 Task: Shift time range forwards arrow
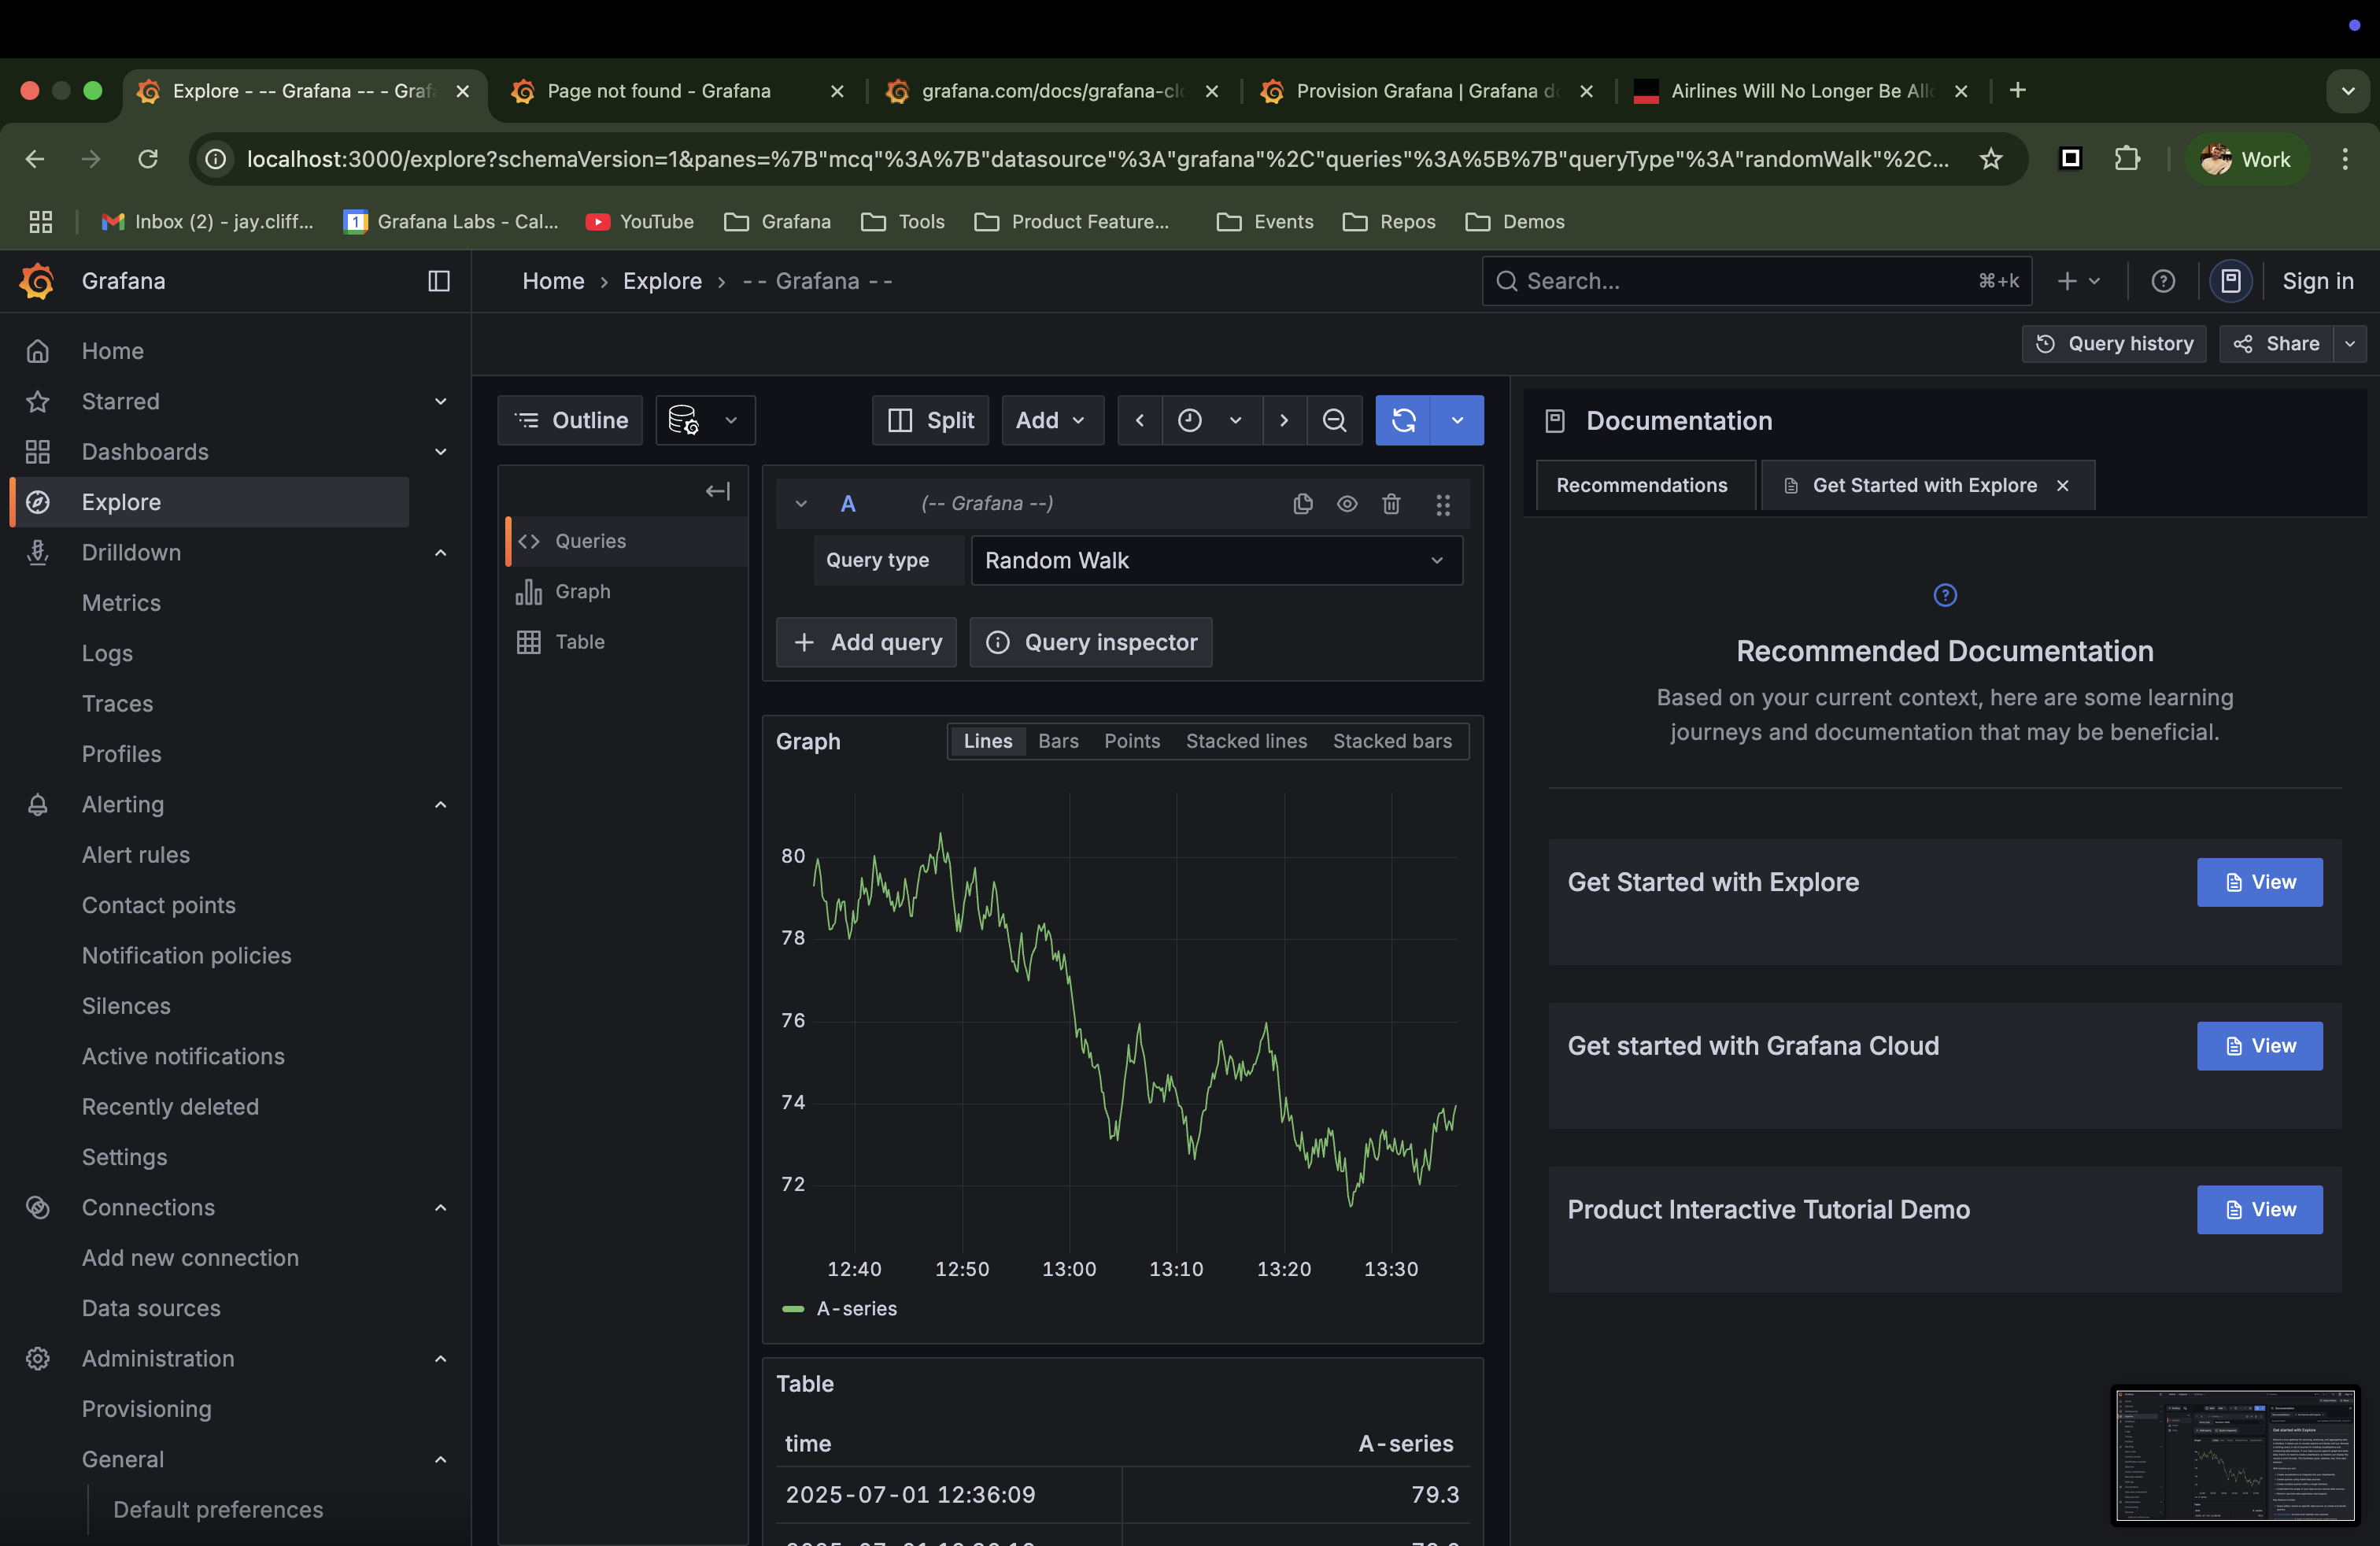1284,420
